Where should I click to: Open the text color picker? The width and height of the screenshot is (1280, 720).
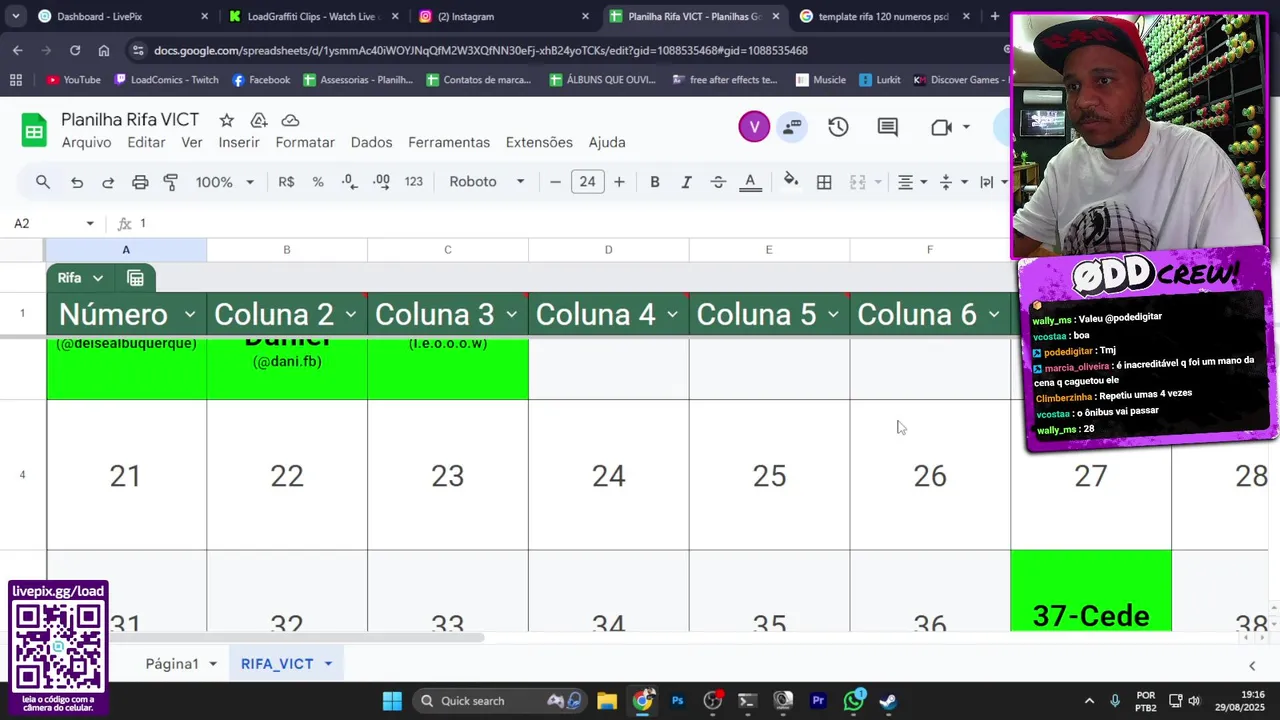[x=750, y=182]
